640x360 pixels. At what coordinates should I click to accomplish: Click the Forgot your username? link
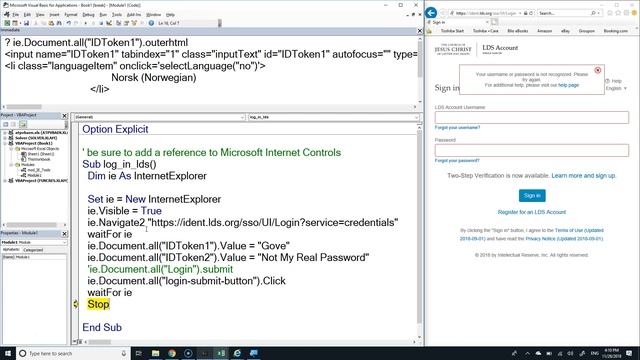(458, 128)
